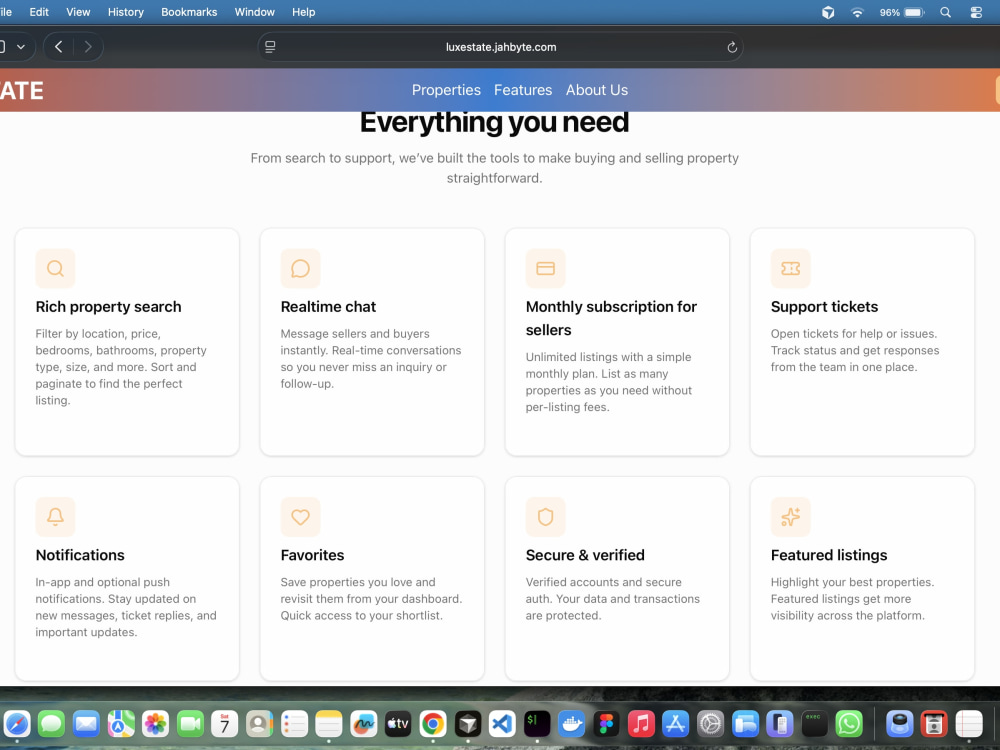Open Safari from the Dock
This screenshot has width=1000, height=750.
[17, 724]
